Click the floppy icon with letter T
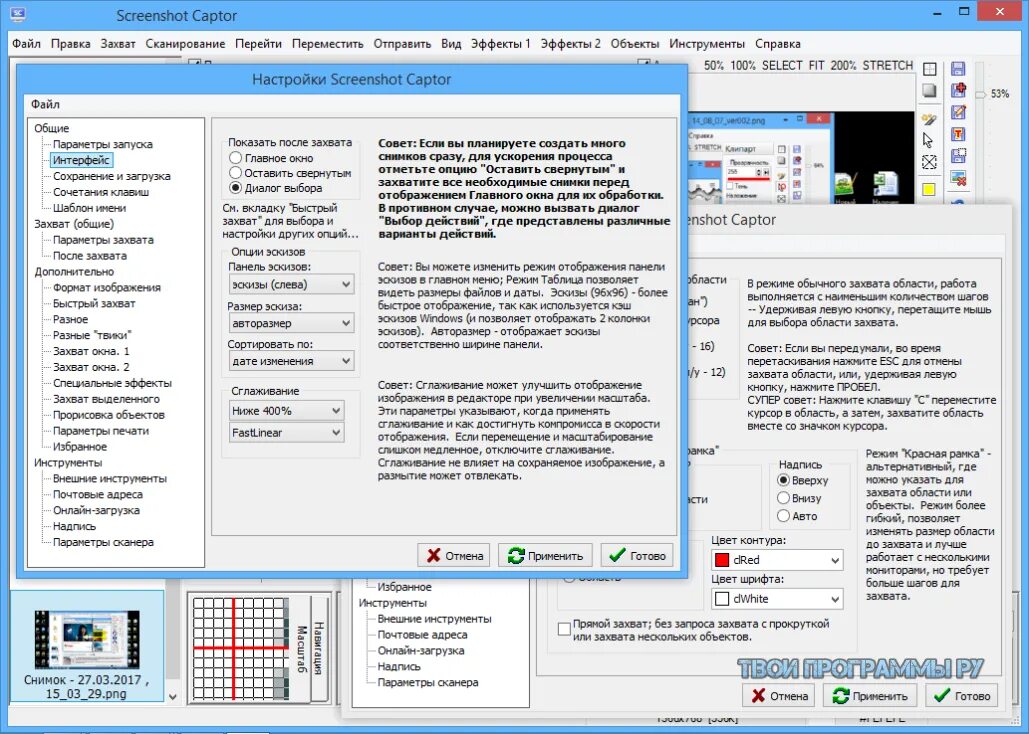 (958, 134)
